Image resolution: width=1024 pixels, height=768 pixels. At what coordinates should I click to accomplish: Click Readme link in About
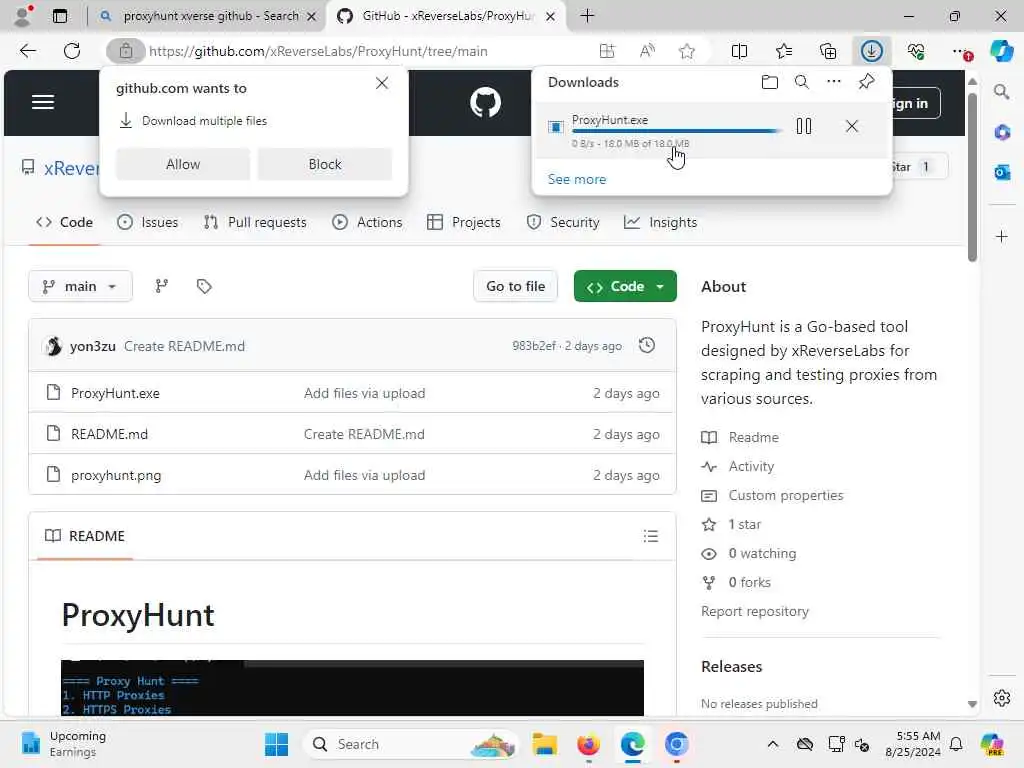[753, 438]
